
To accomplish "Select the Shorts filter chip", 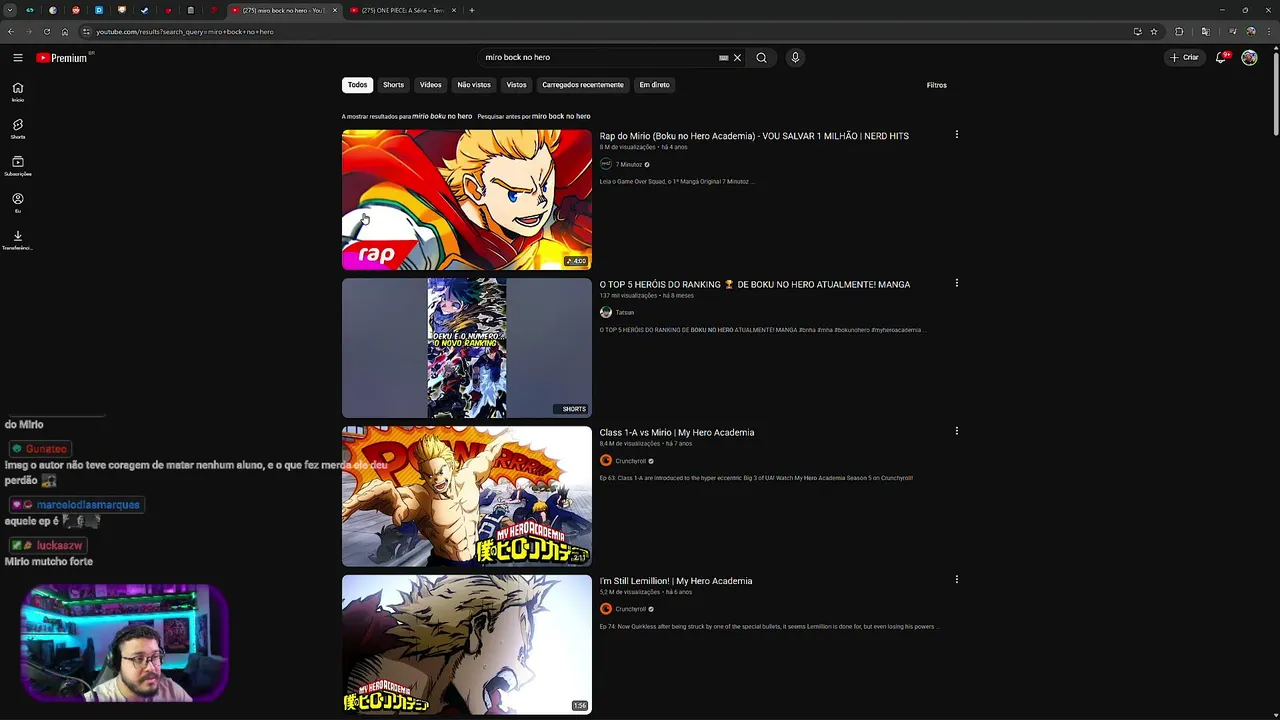I will [x=393, y=85].
